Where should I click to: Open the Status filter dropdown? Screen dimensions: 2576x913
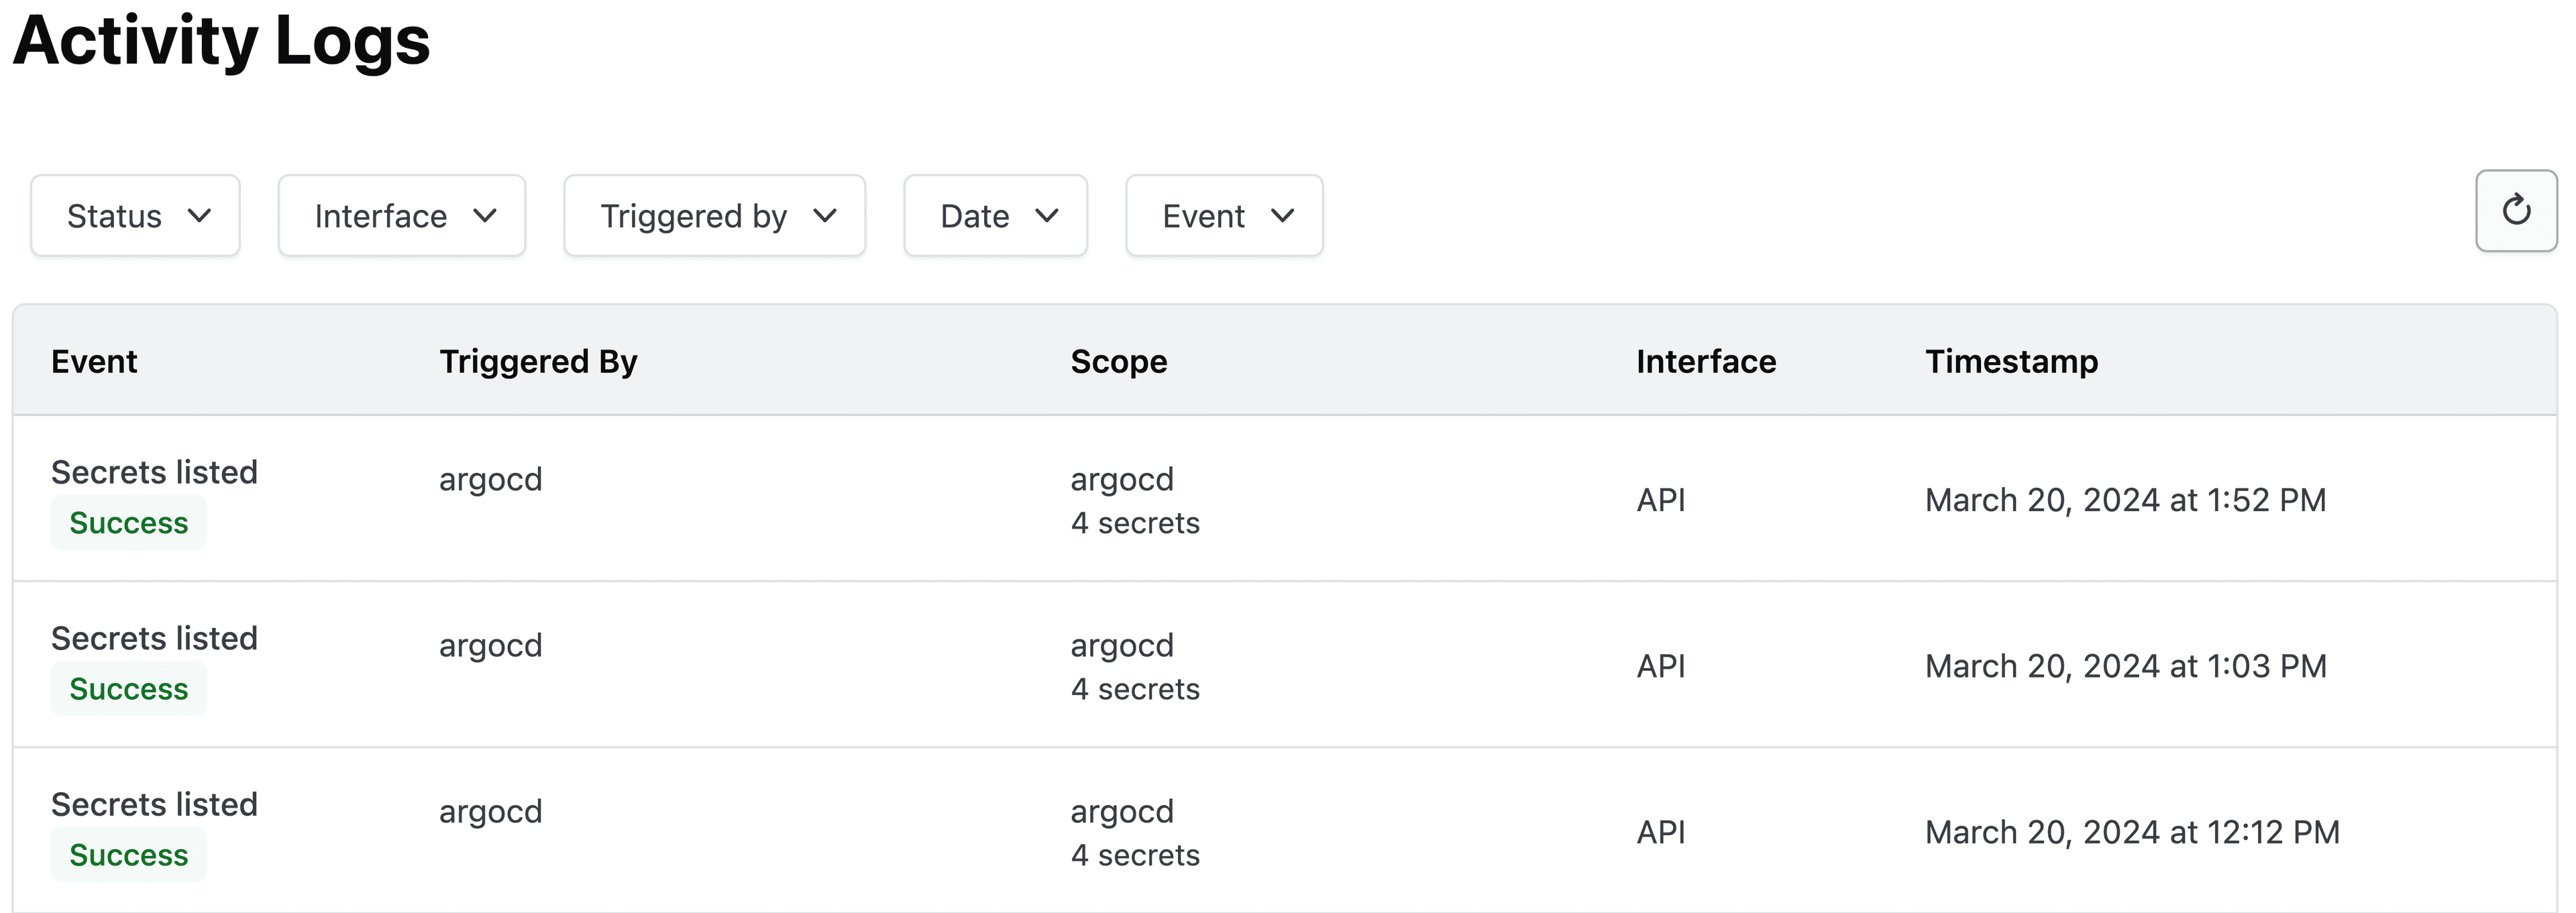point(135,216)
